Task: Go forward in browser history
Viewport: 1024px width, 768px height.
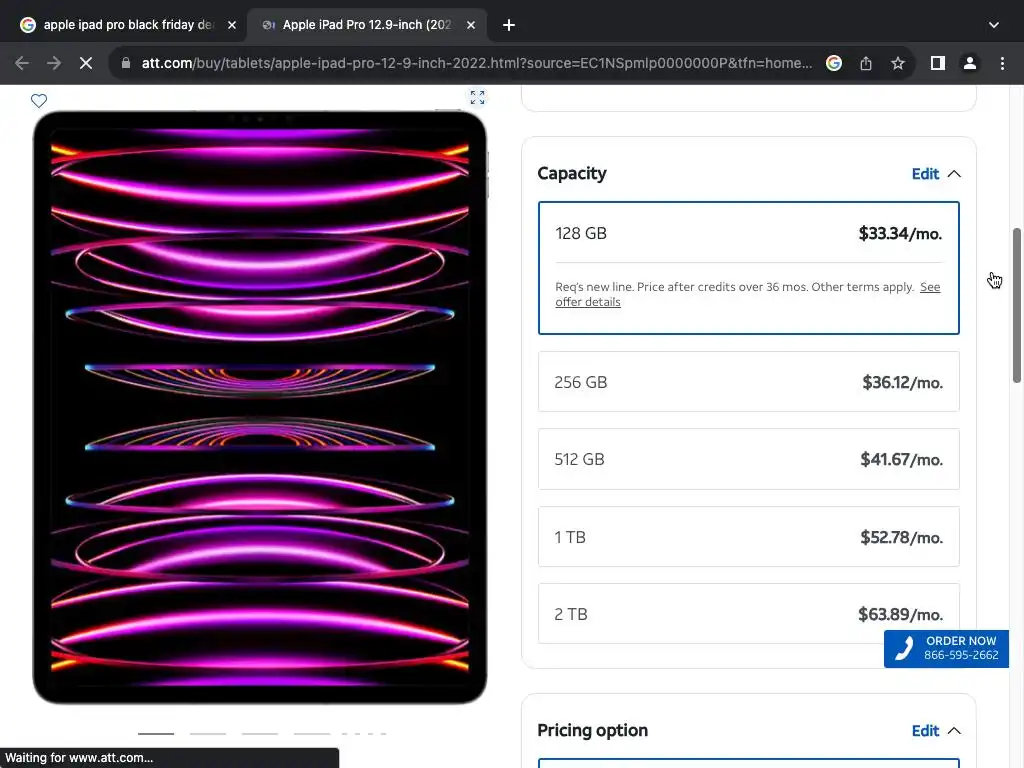Action: [54, 63]
